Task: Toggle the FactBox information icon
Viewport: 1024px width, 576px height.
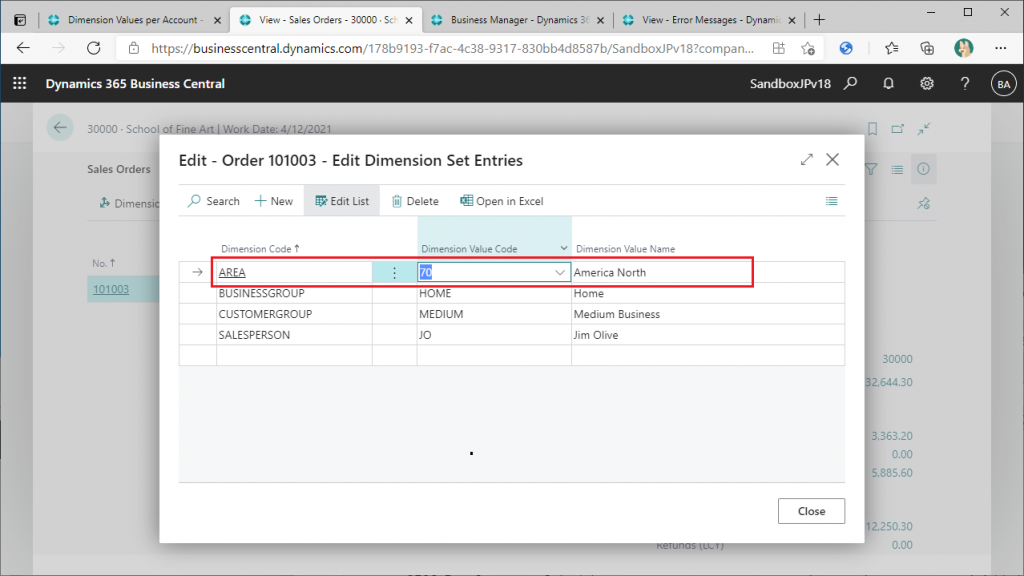Action: tap(923, 169)
